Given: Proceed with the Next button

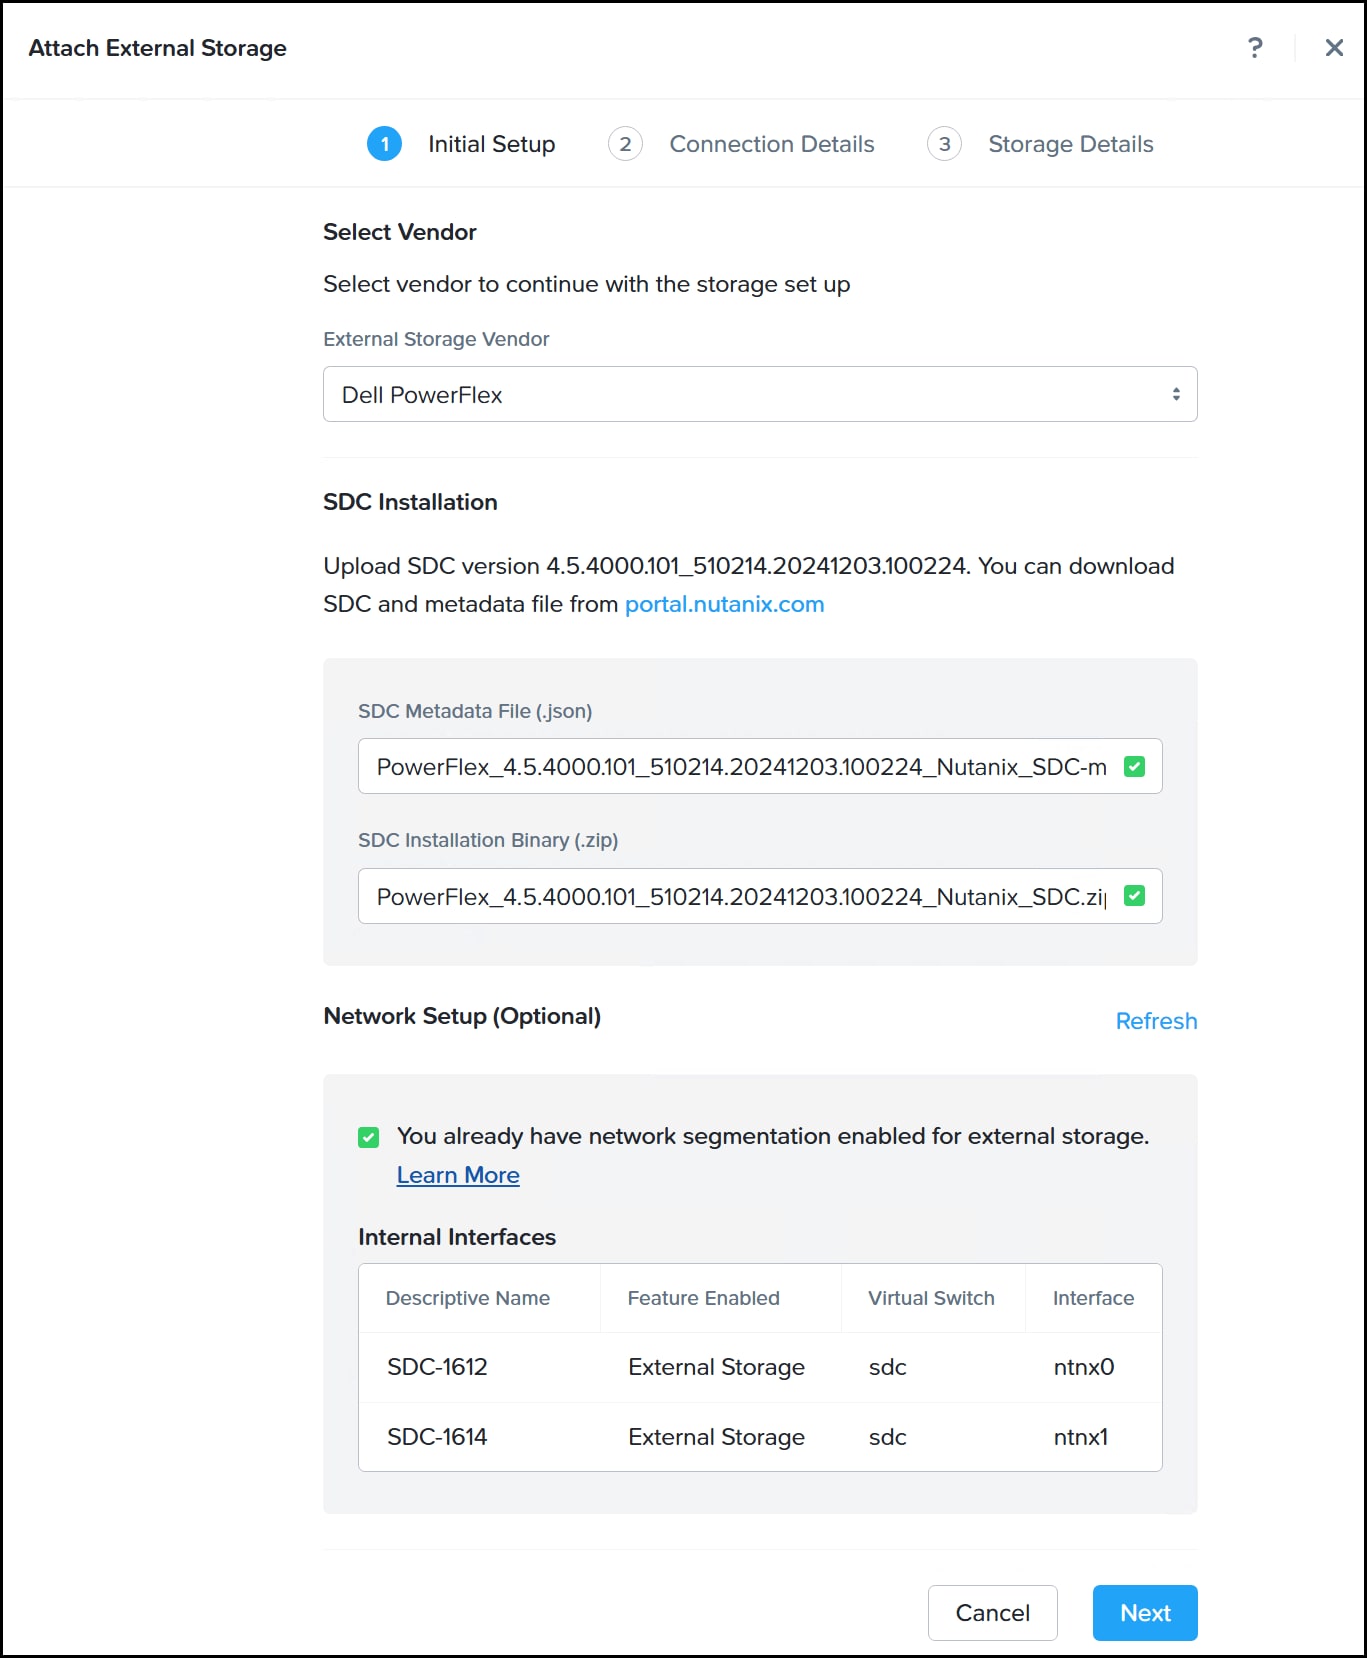Looking at the screenshot, I should click(x=1145, y=1613).
